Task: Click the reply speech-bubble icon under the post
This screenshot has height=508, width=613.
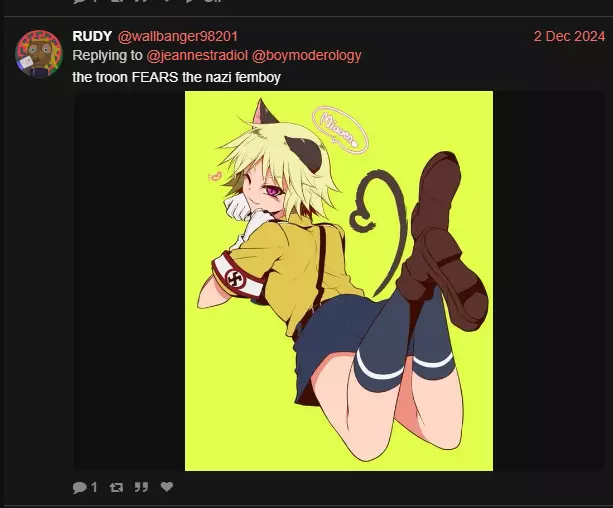Action: point(80,487)
